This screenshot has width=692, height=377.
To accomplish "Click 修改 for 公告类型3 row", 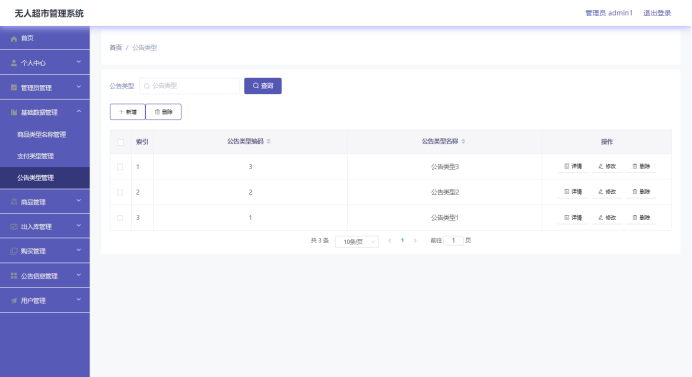I will tap(607, 166).
